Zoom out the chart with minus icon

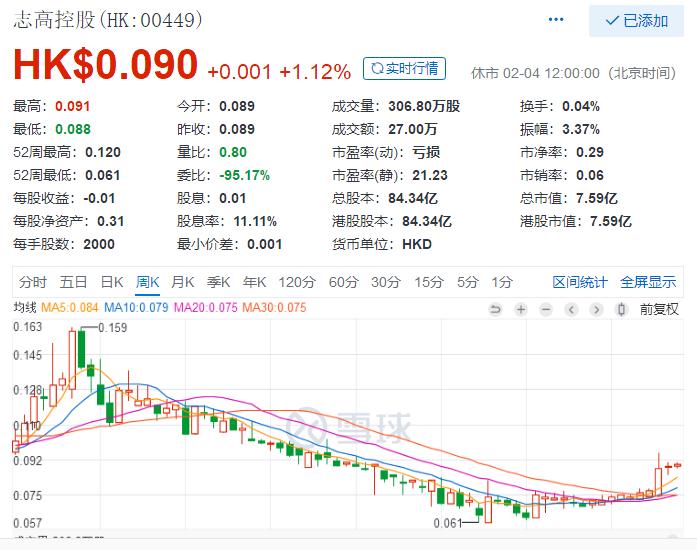point(546,309)
